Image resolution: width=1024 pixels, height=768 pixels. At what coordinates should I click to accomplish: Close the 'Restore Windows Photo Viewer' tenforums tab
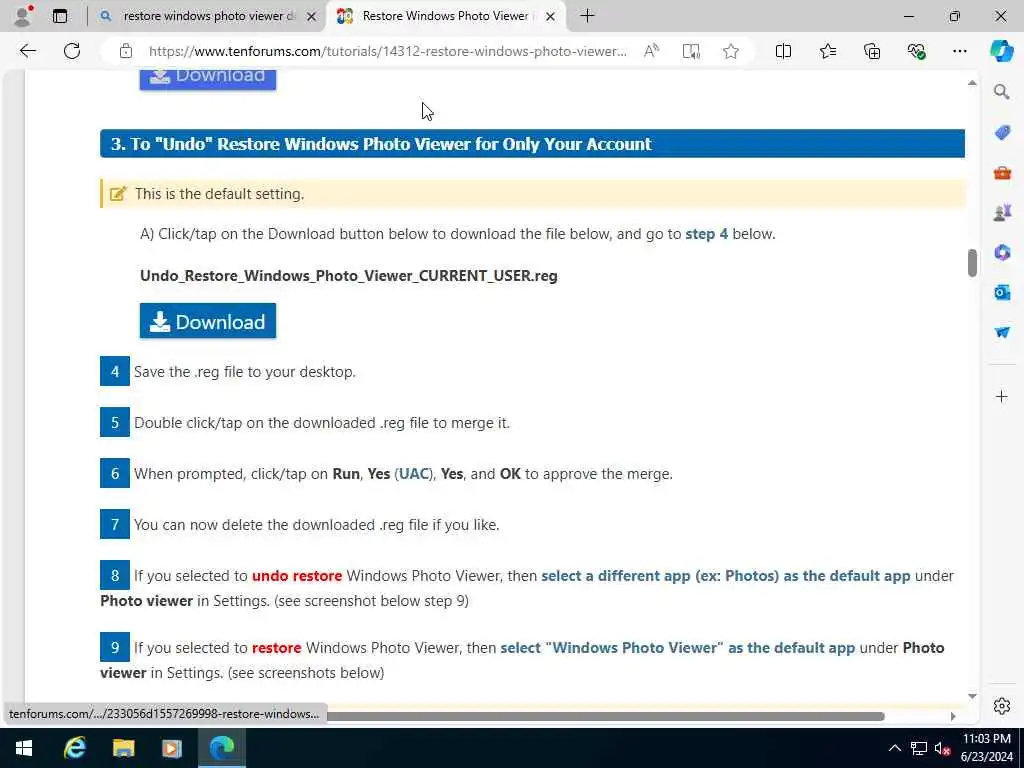[551, 16]
